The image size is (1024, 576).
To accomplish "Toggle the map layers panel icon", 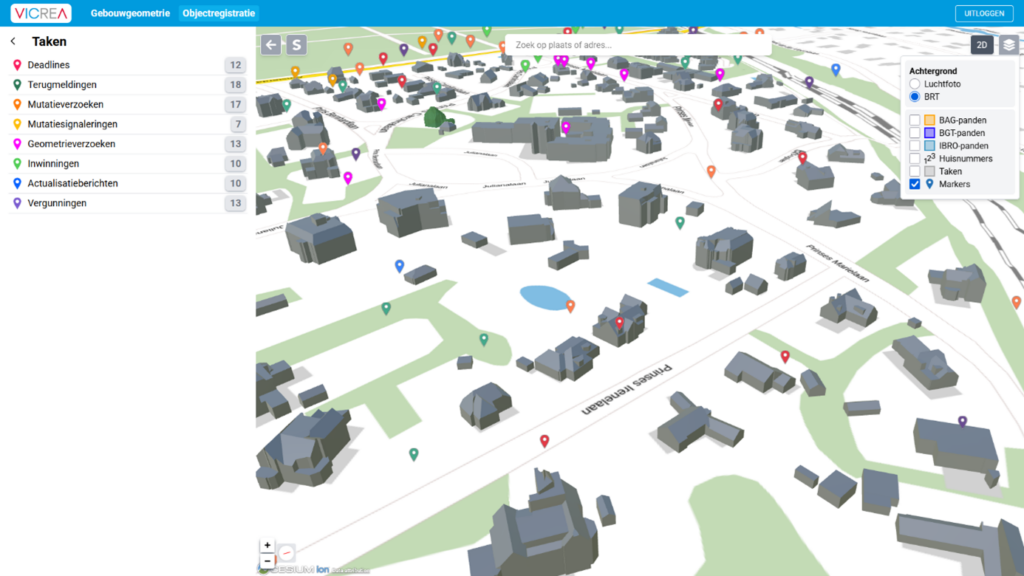I will [x=1009, y=45].
